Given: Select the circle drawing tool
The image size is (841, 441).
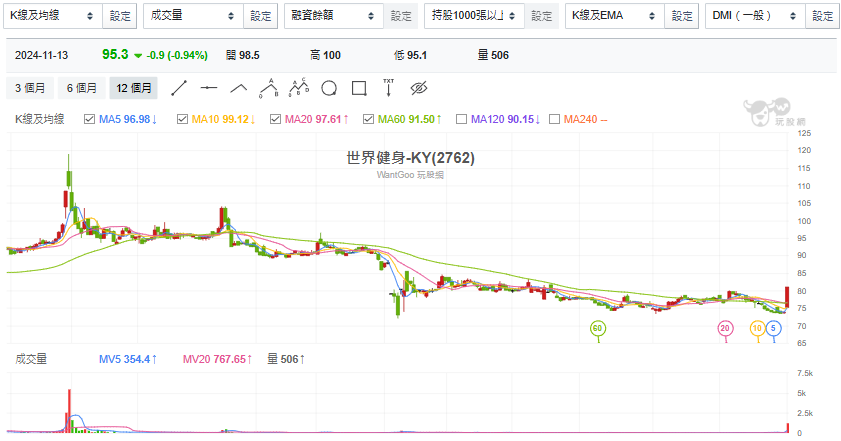Looking at the screenshot, I should (x=329, y=88).
